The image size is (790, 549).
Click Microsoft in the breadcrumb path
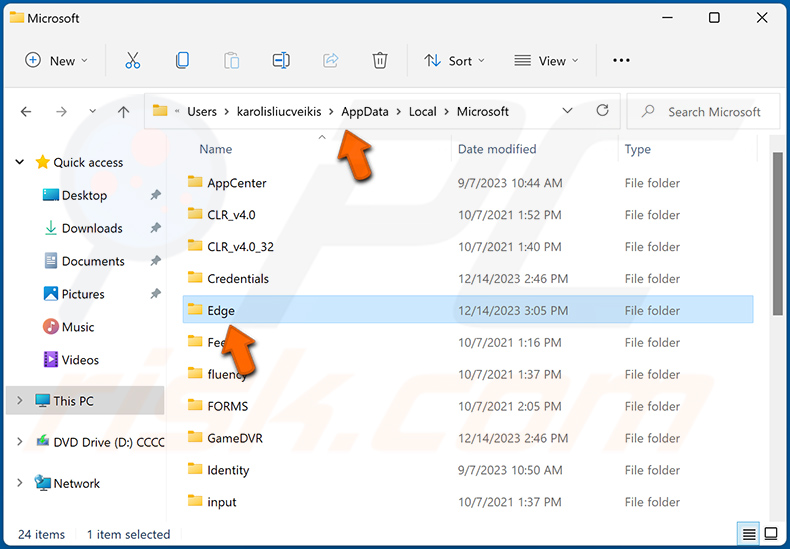483,111
